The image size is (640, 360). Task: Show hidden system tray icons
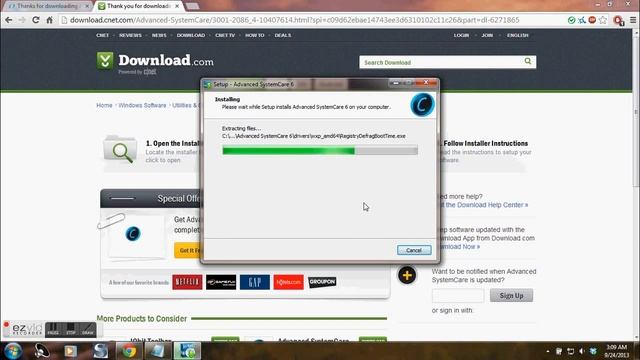(548, 351)
